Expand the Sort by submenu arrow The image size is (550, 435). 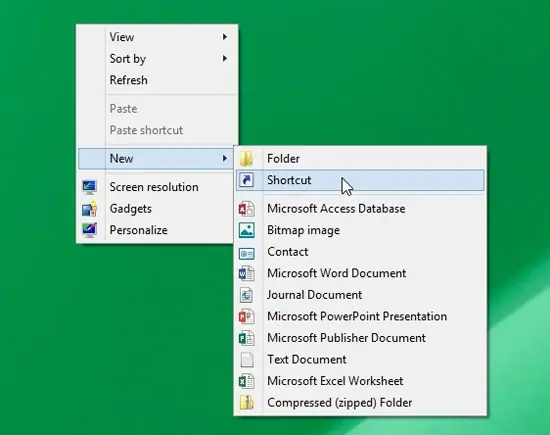224,58
